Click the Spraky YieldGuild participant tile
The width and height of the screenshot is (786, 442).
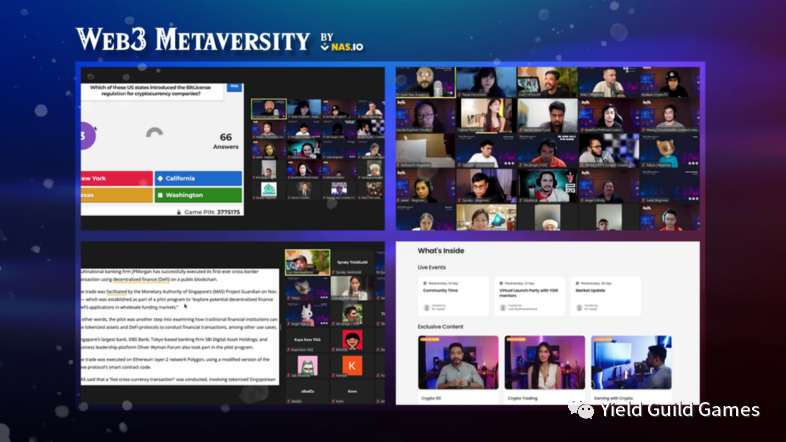(352, 262)
